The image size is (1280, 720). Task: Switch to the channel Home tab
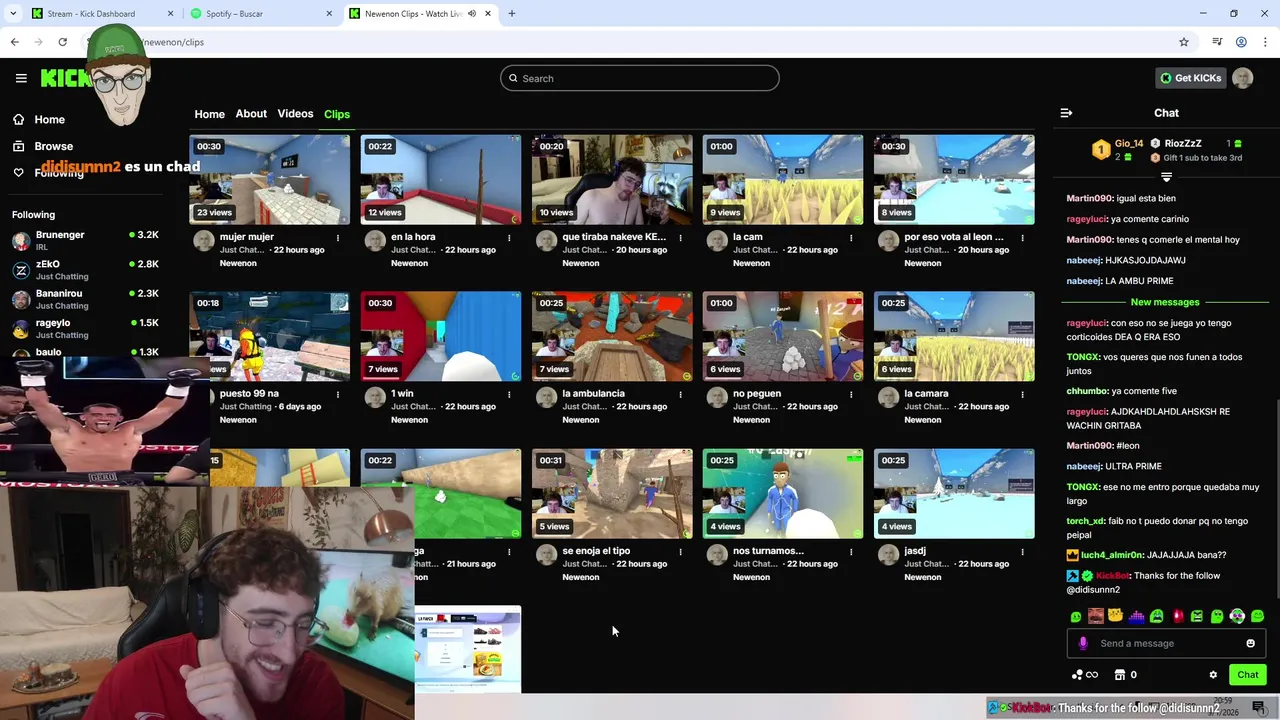point(209,114)
